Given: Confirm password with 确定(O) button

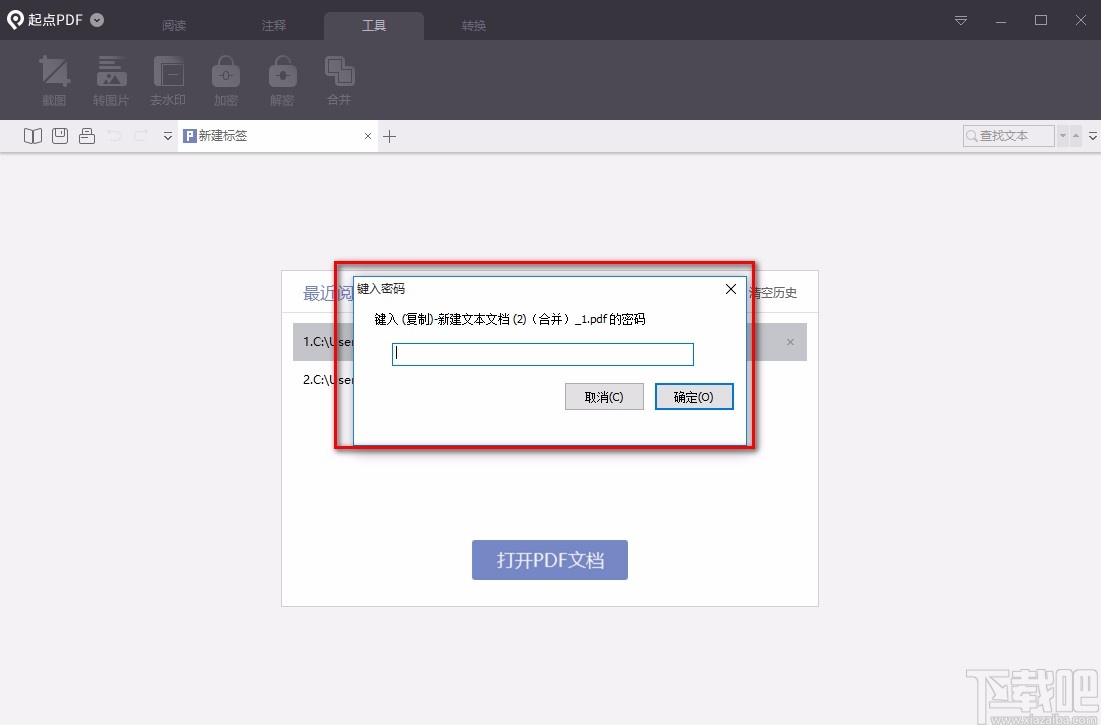Looking at the screenshot, I should coord(694,396).
